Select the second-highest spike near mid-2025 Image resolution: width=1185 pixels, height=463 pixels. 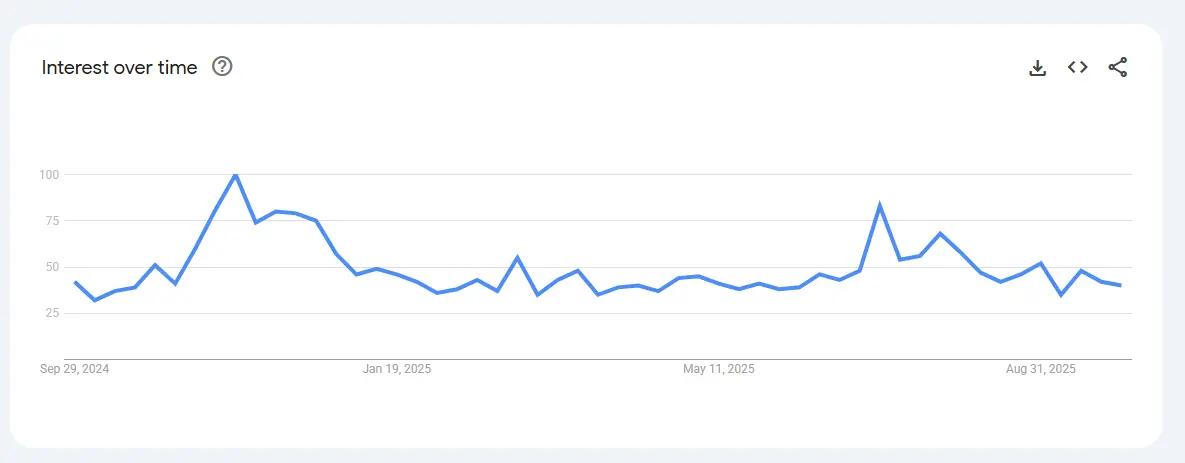(x=879, y=206)
